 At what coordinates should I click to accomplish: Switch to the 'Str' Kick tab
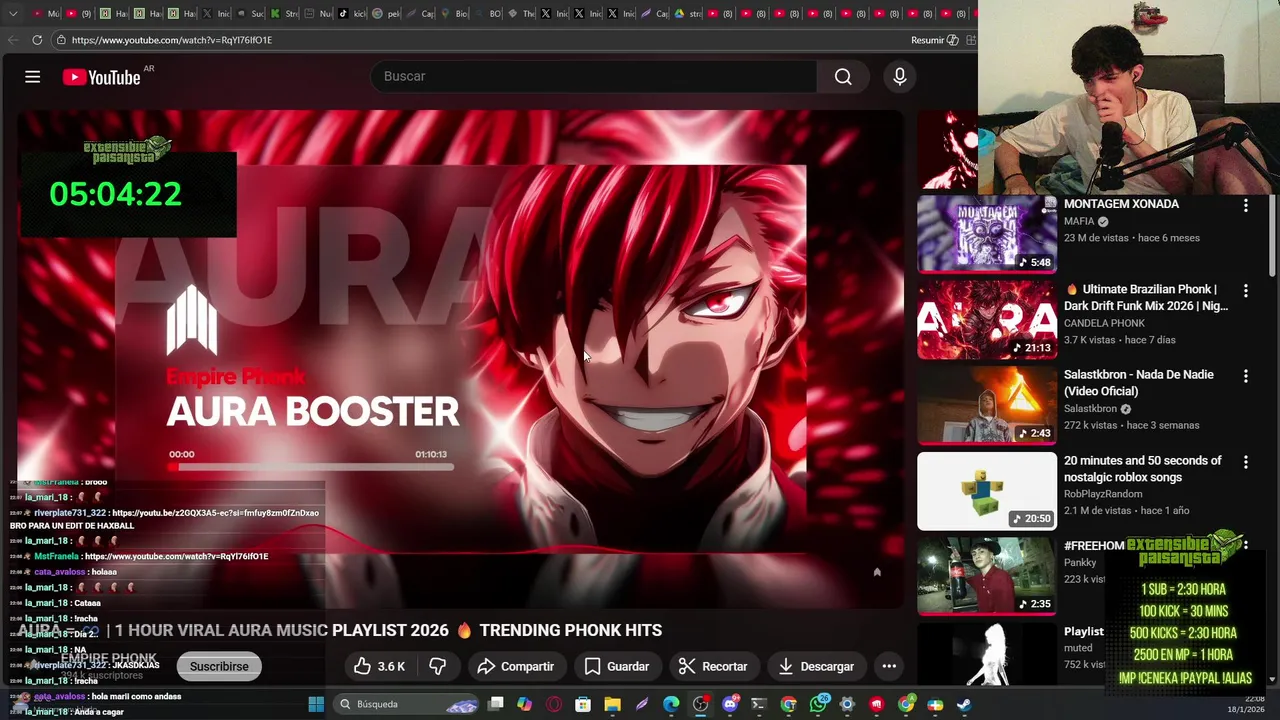tap(285, 14)
